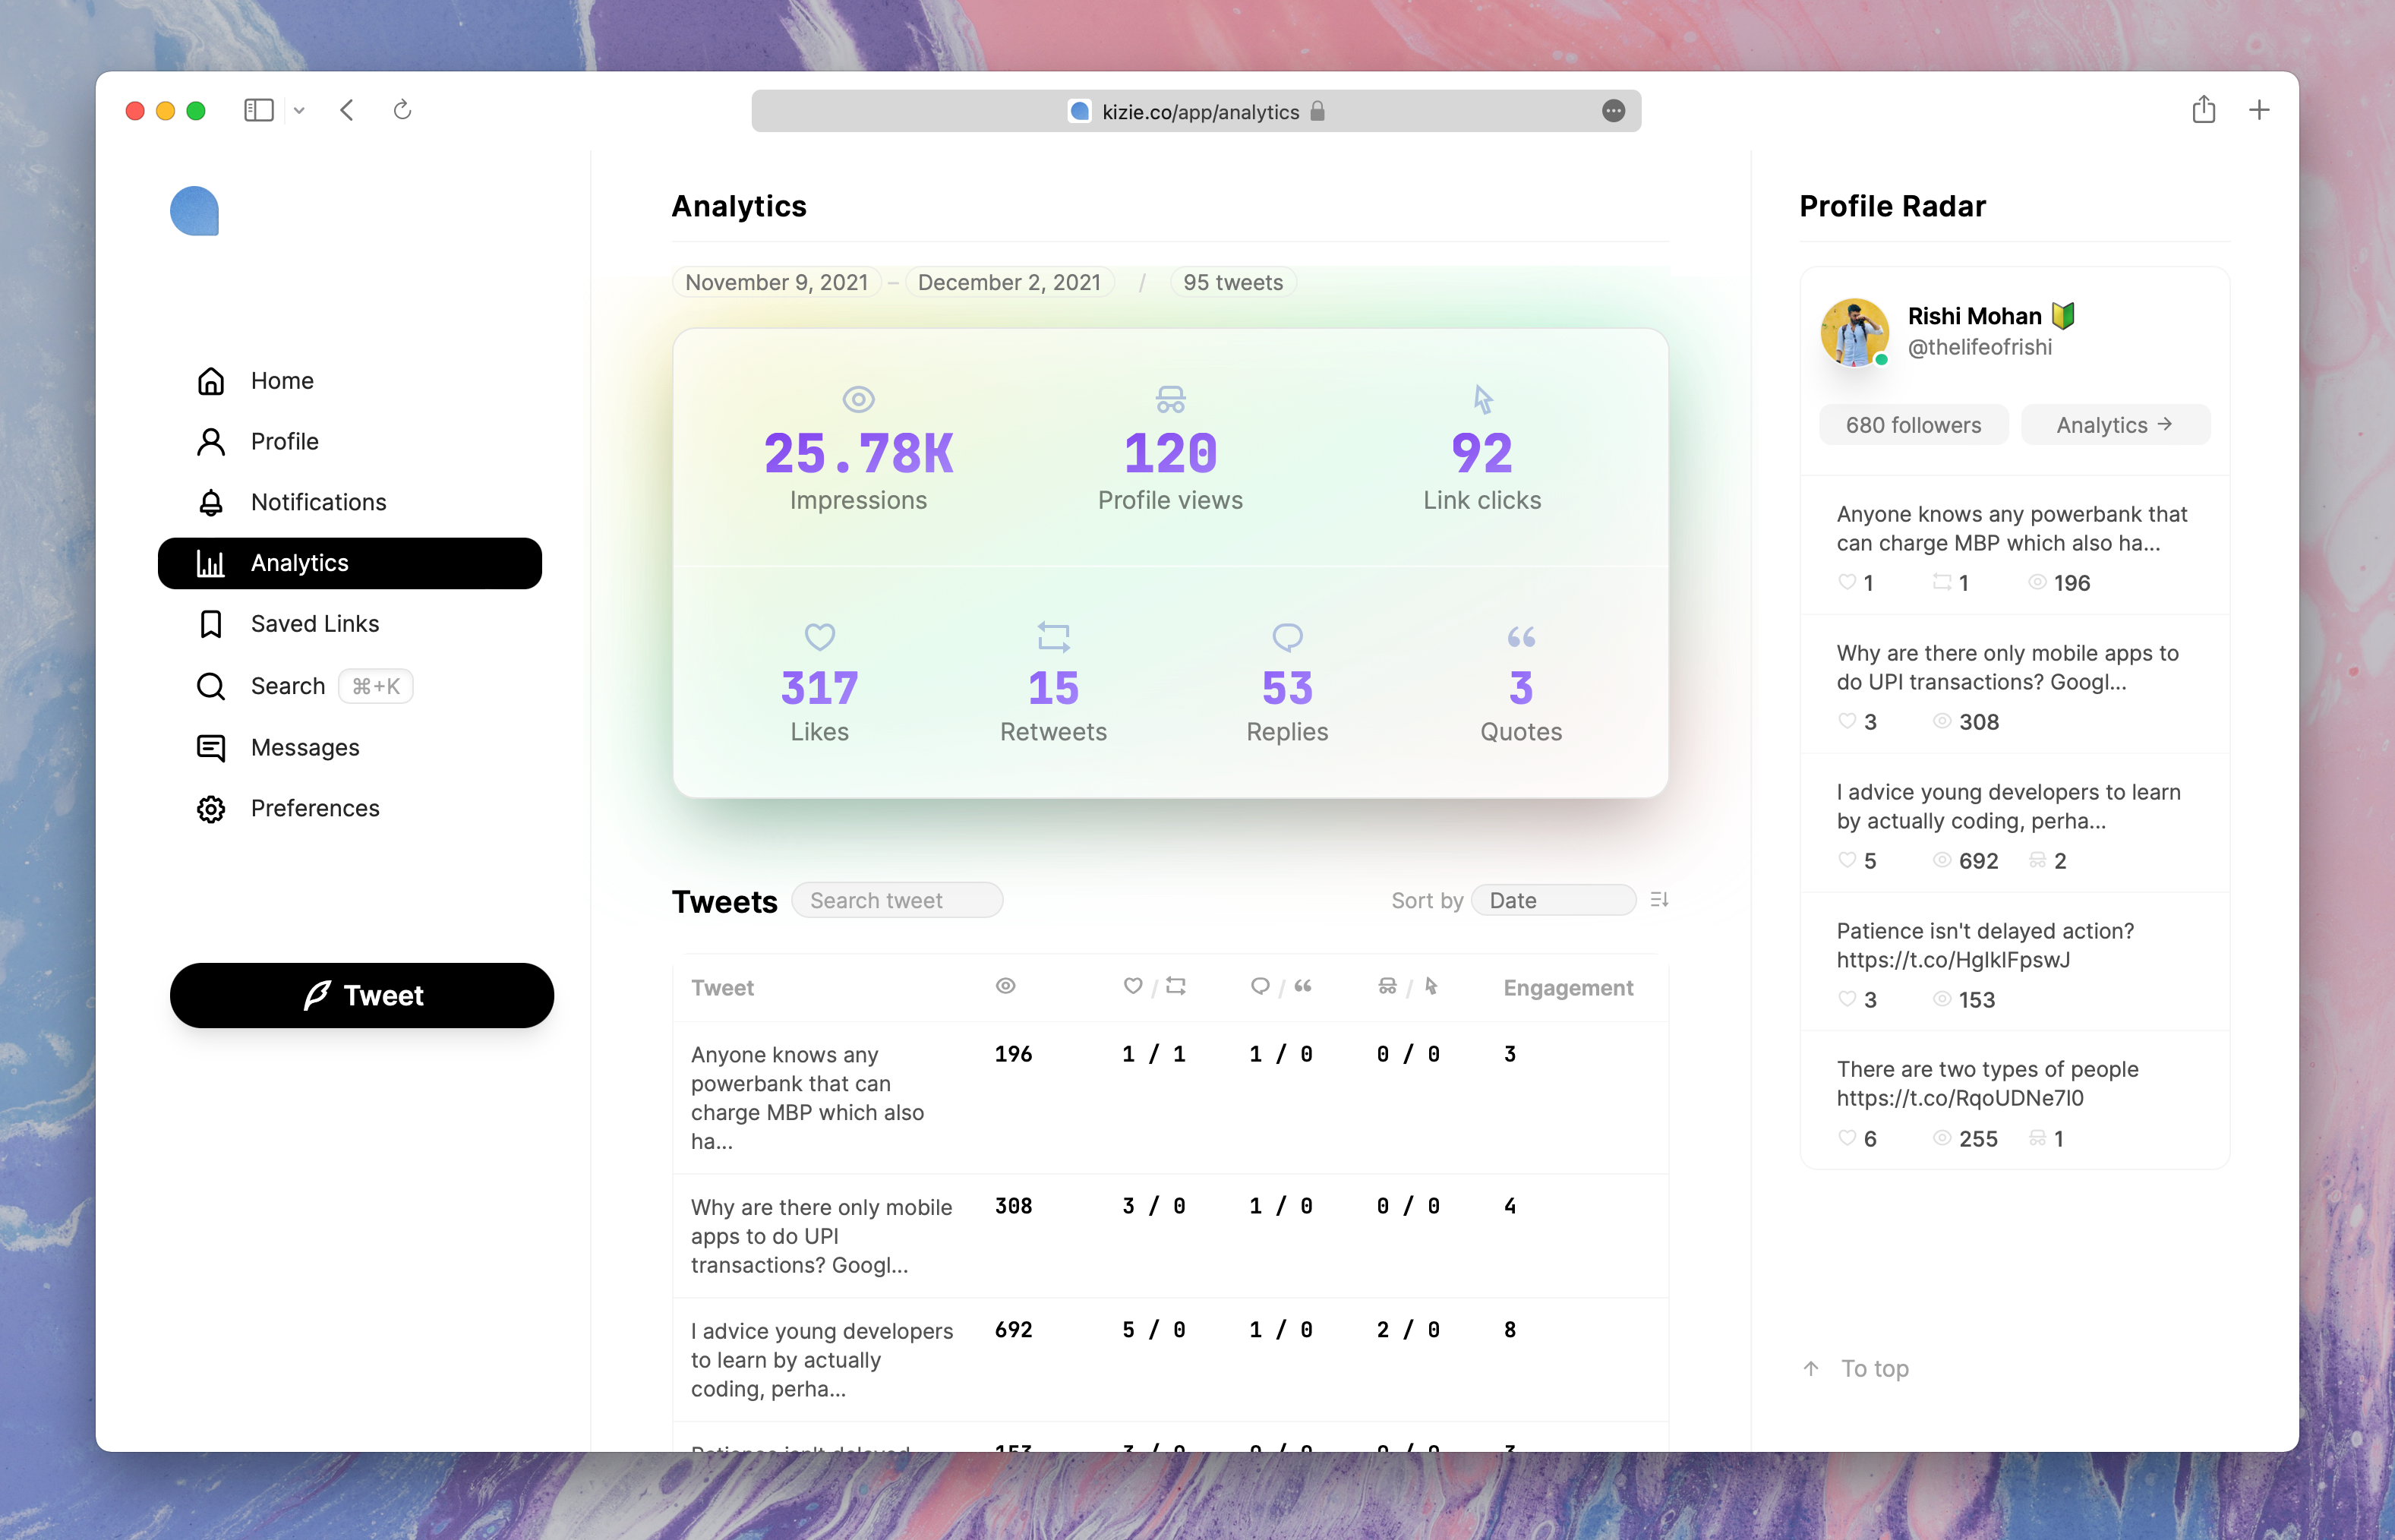Click the share icon in browser toolbar
The image size is (2395, 1540).
pos(2203,110)
